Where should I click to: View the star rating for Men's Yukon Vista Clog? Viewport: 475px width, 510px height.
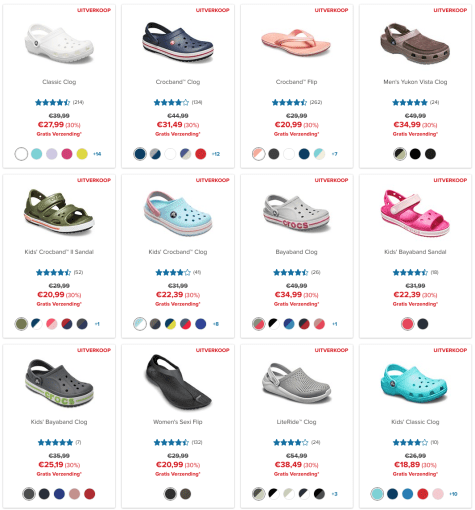pyautogui.click(x=410, y=102)
